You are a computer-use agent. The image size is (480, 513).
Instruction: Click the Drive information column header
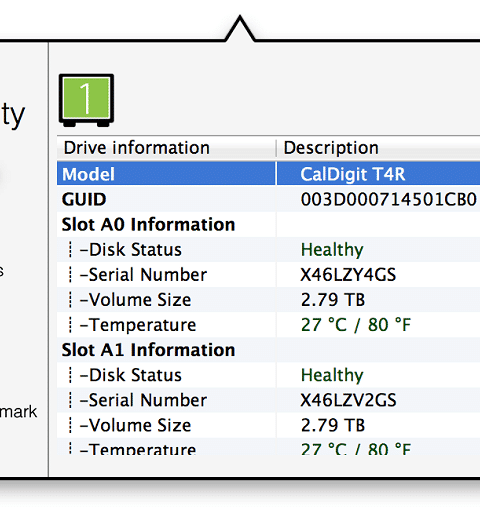coord(137,148)
